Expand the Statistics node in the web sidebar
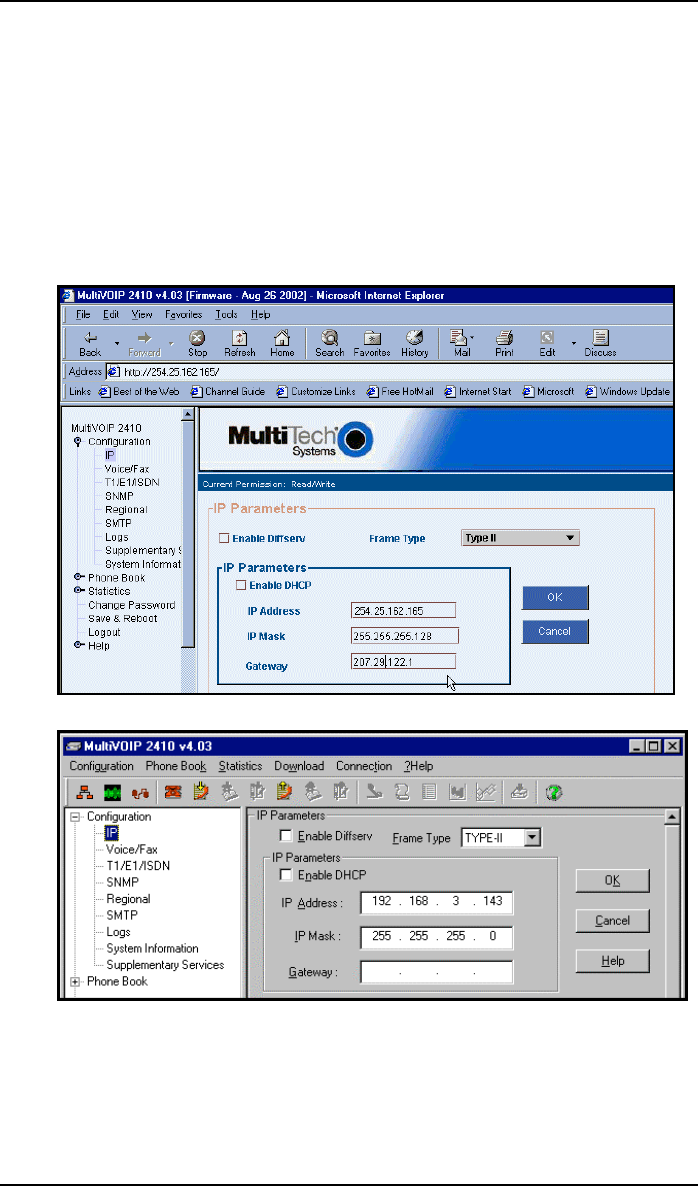This screenshot has height=1186, width=698. tap(77, 591)
